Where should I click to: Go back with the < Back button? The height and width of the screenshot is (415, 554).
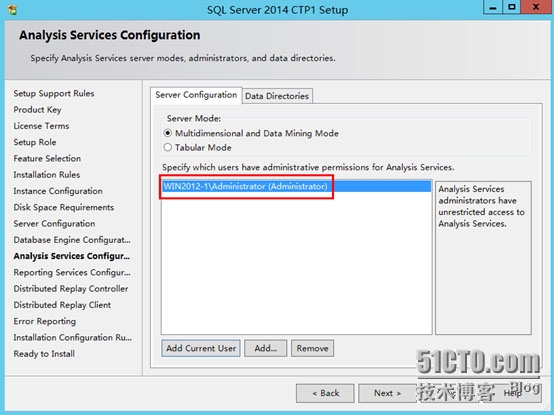click(325, 393)
